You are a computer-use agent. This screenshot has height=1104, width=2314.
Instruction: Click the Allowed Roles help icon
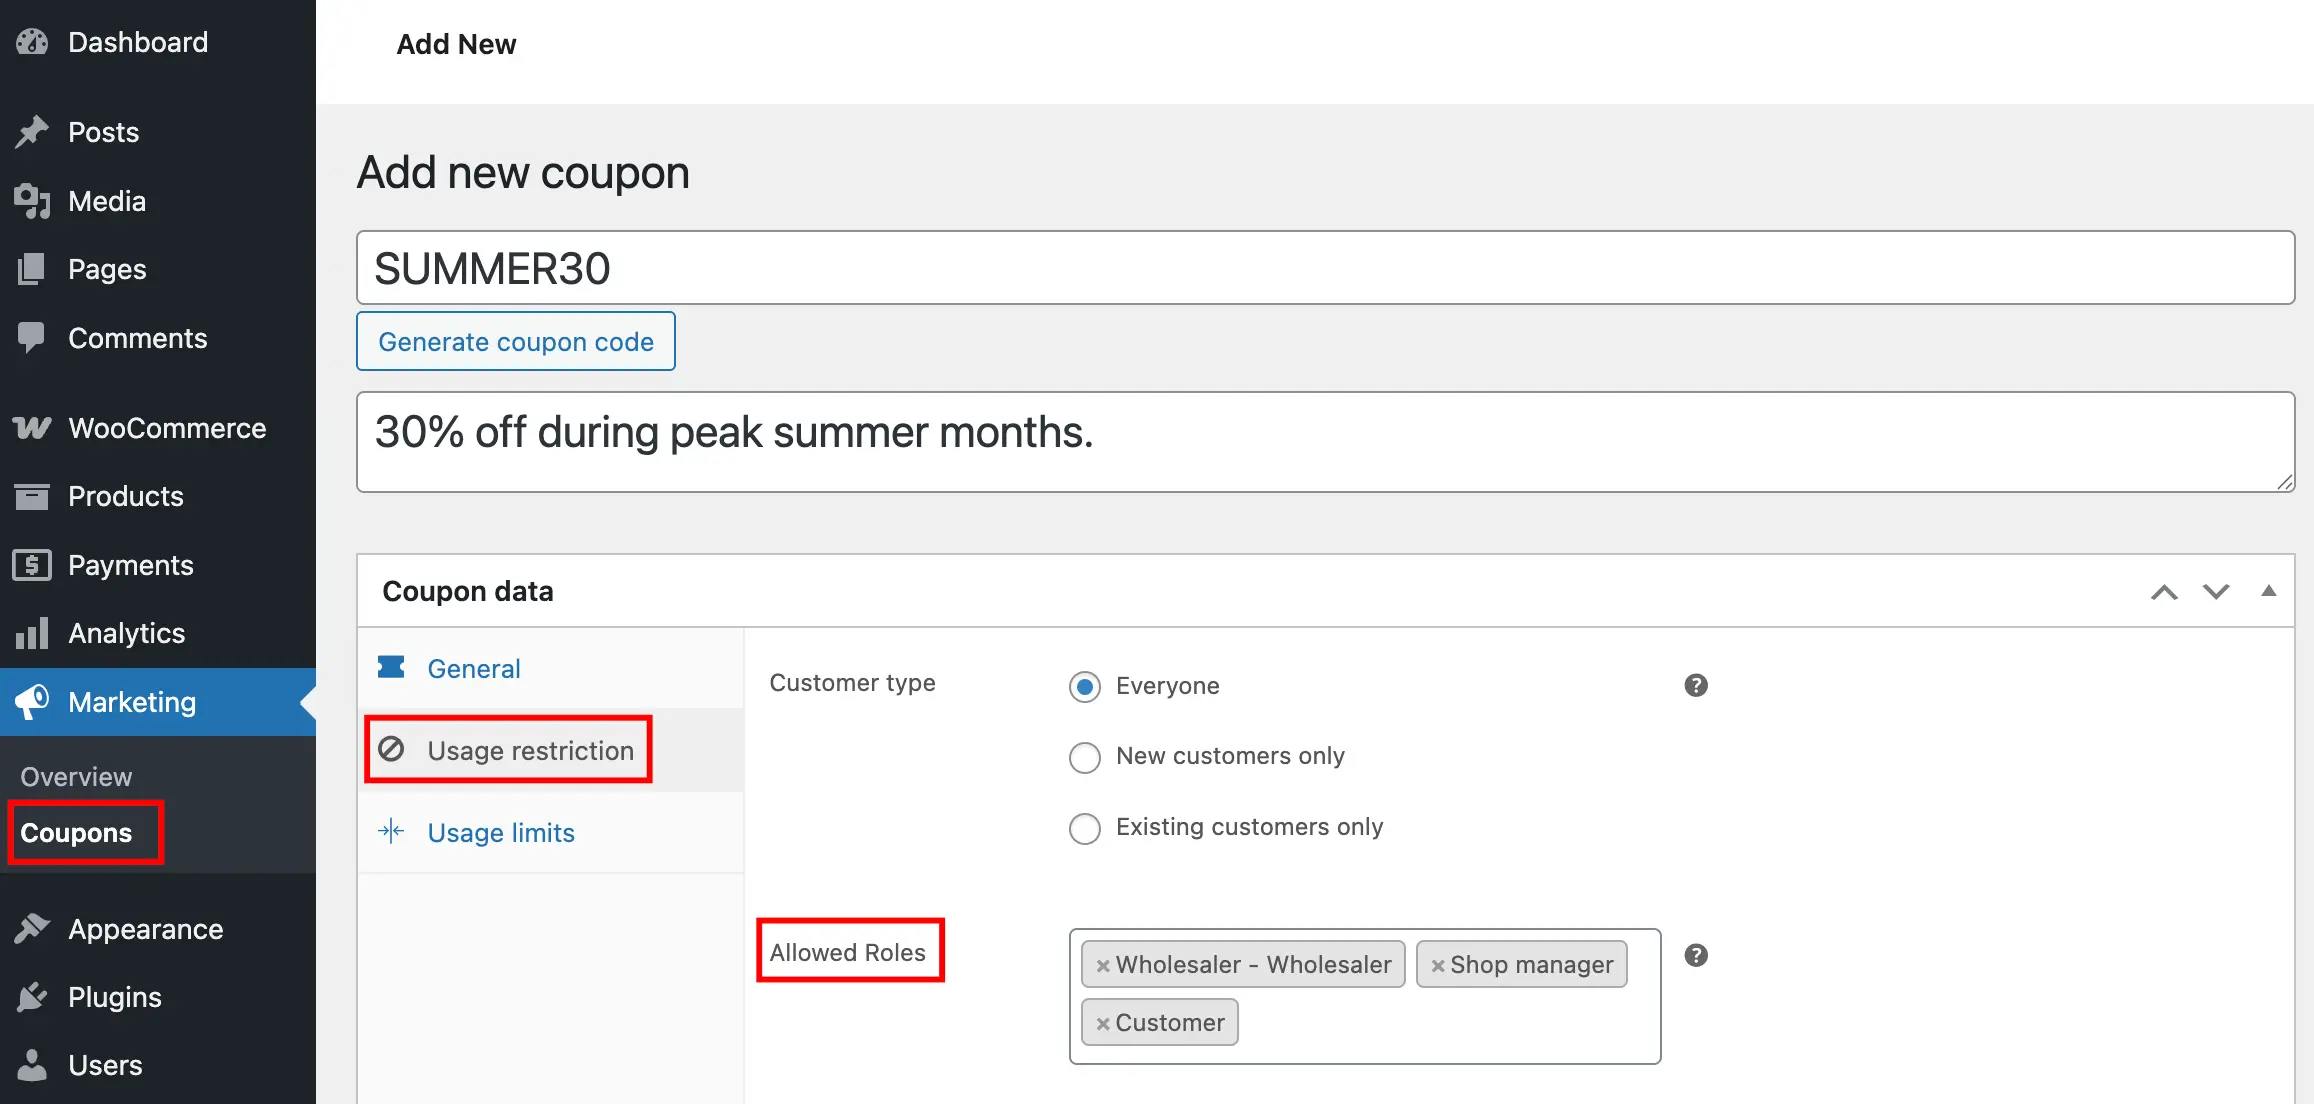[1696, 956]
